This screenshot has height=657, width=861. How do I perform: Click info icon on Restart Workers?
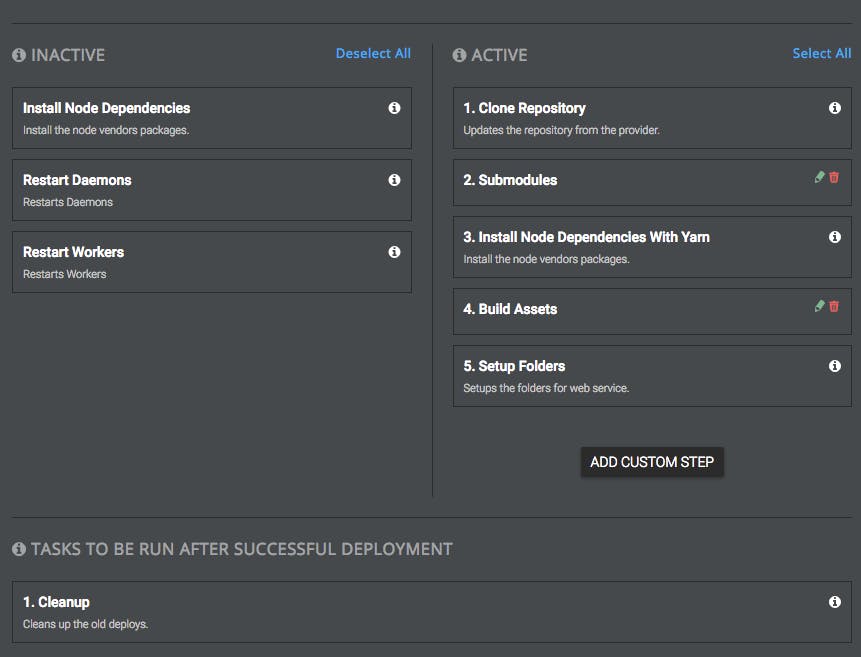[394, 252]
